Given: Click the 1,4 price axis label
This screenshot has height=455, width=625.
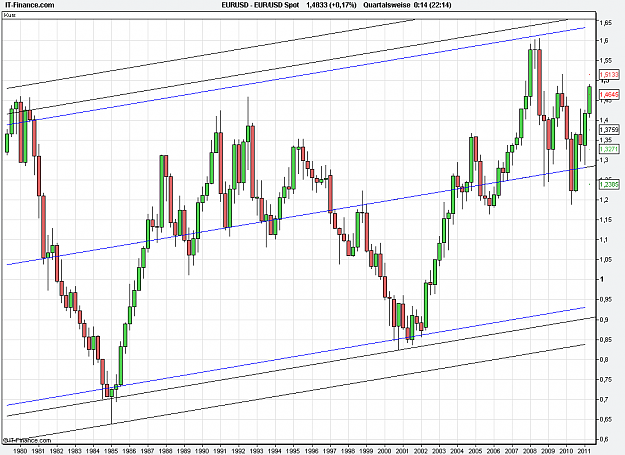Looking at the screenshot, I should tap(604, 120).
